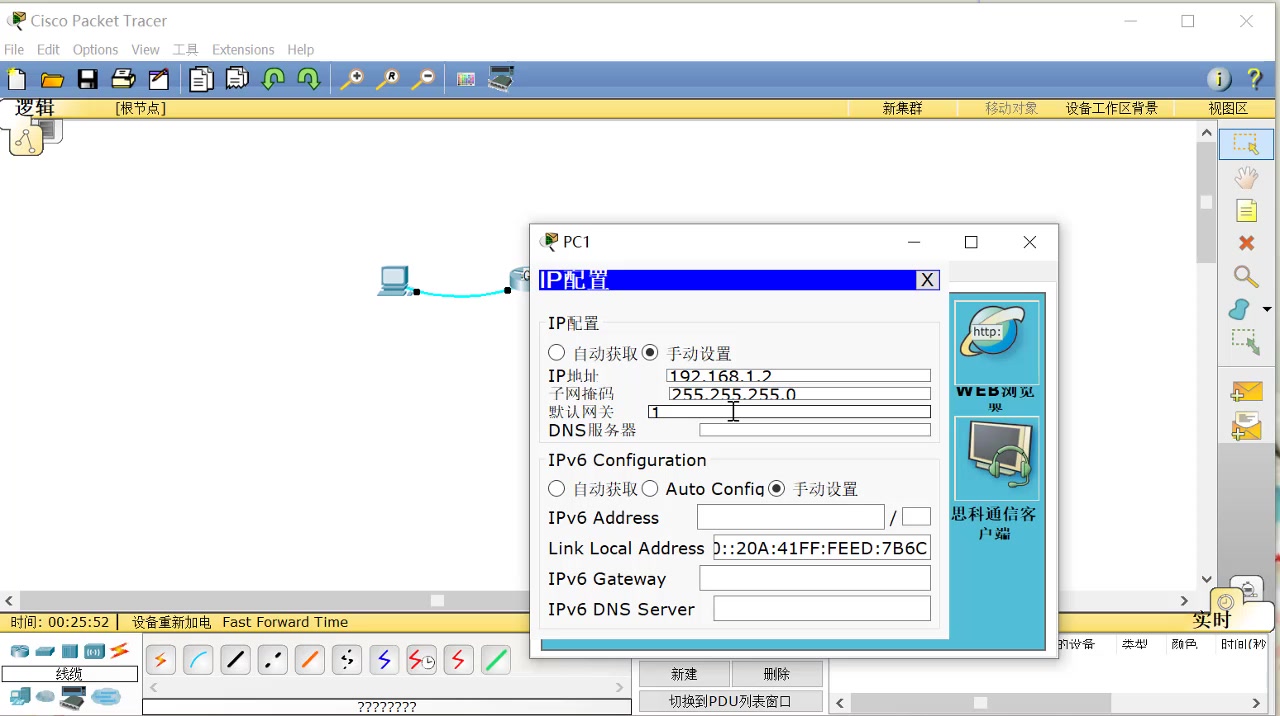
Task: Choose the red serial DTE cable
Action: pos(458,660)
